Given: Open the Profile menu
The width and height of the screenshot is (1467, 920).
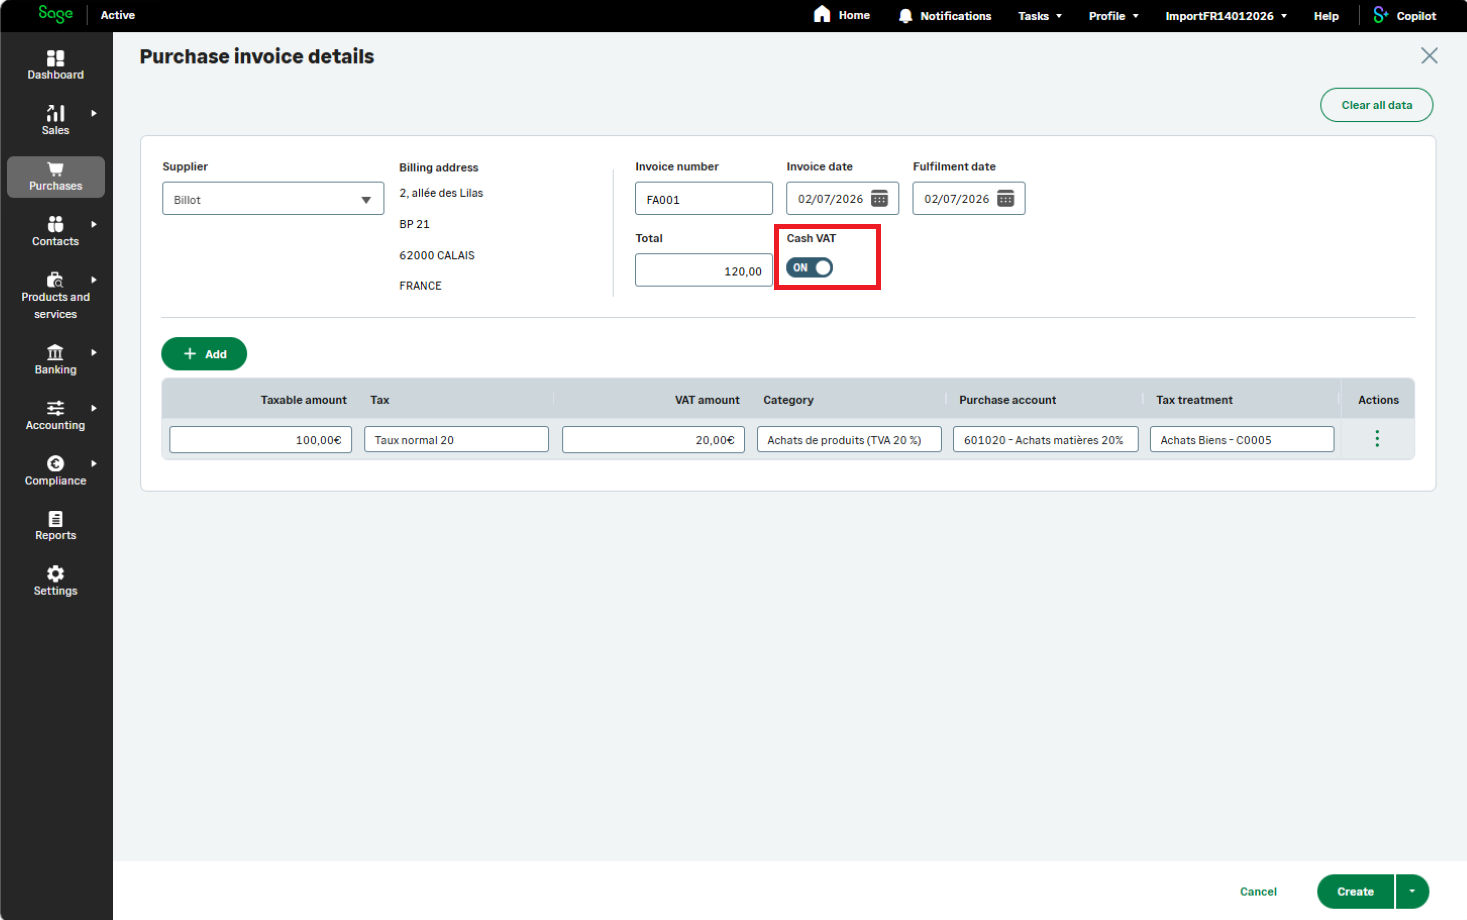Looking at the screenshot, I should (1113, 16).
